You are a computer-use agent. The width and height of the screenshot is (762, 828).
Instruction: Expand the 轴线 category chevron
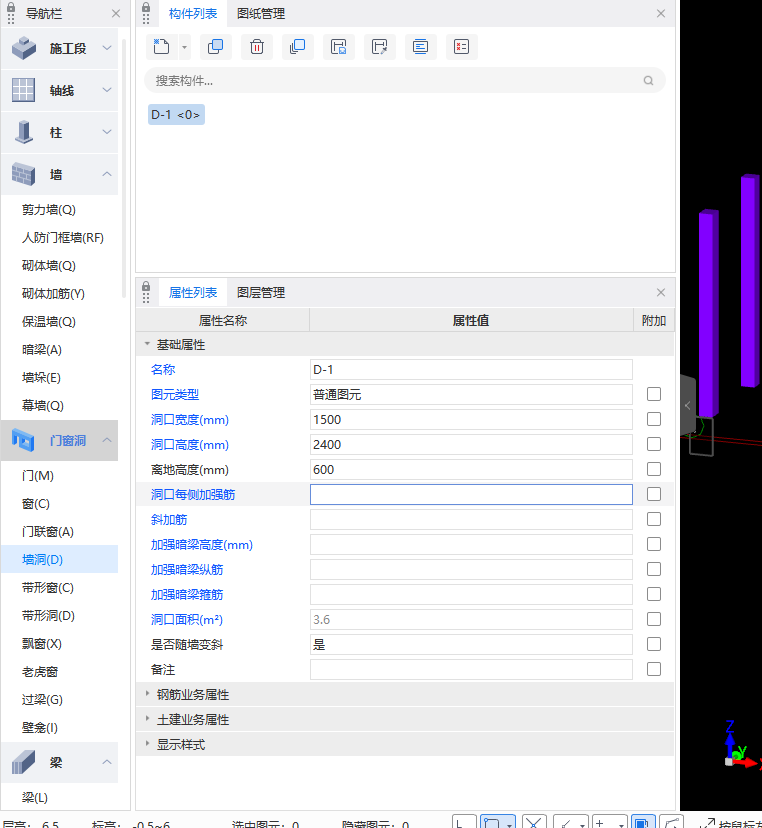[x=107, y=90]
